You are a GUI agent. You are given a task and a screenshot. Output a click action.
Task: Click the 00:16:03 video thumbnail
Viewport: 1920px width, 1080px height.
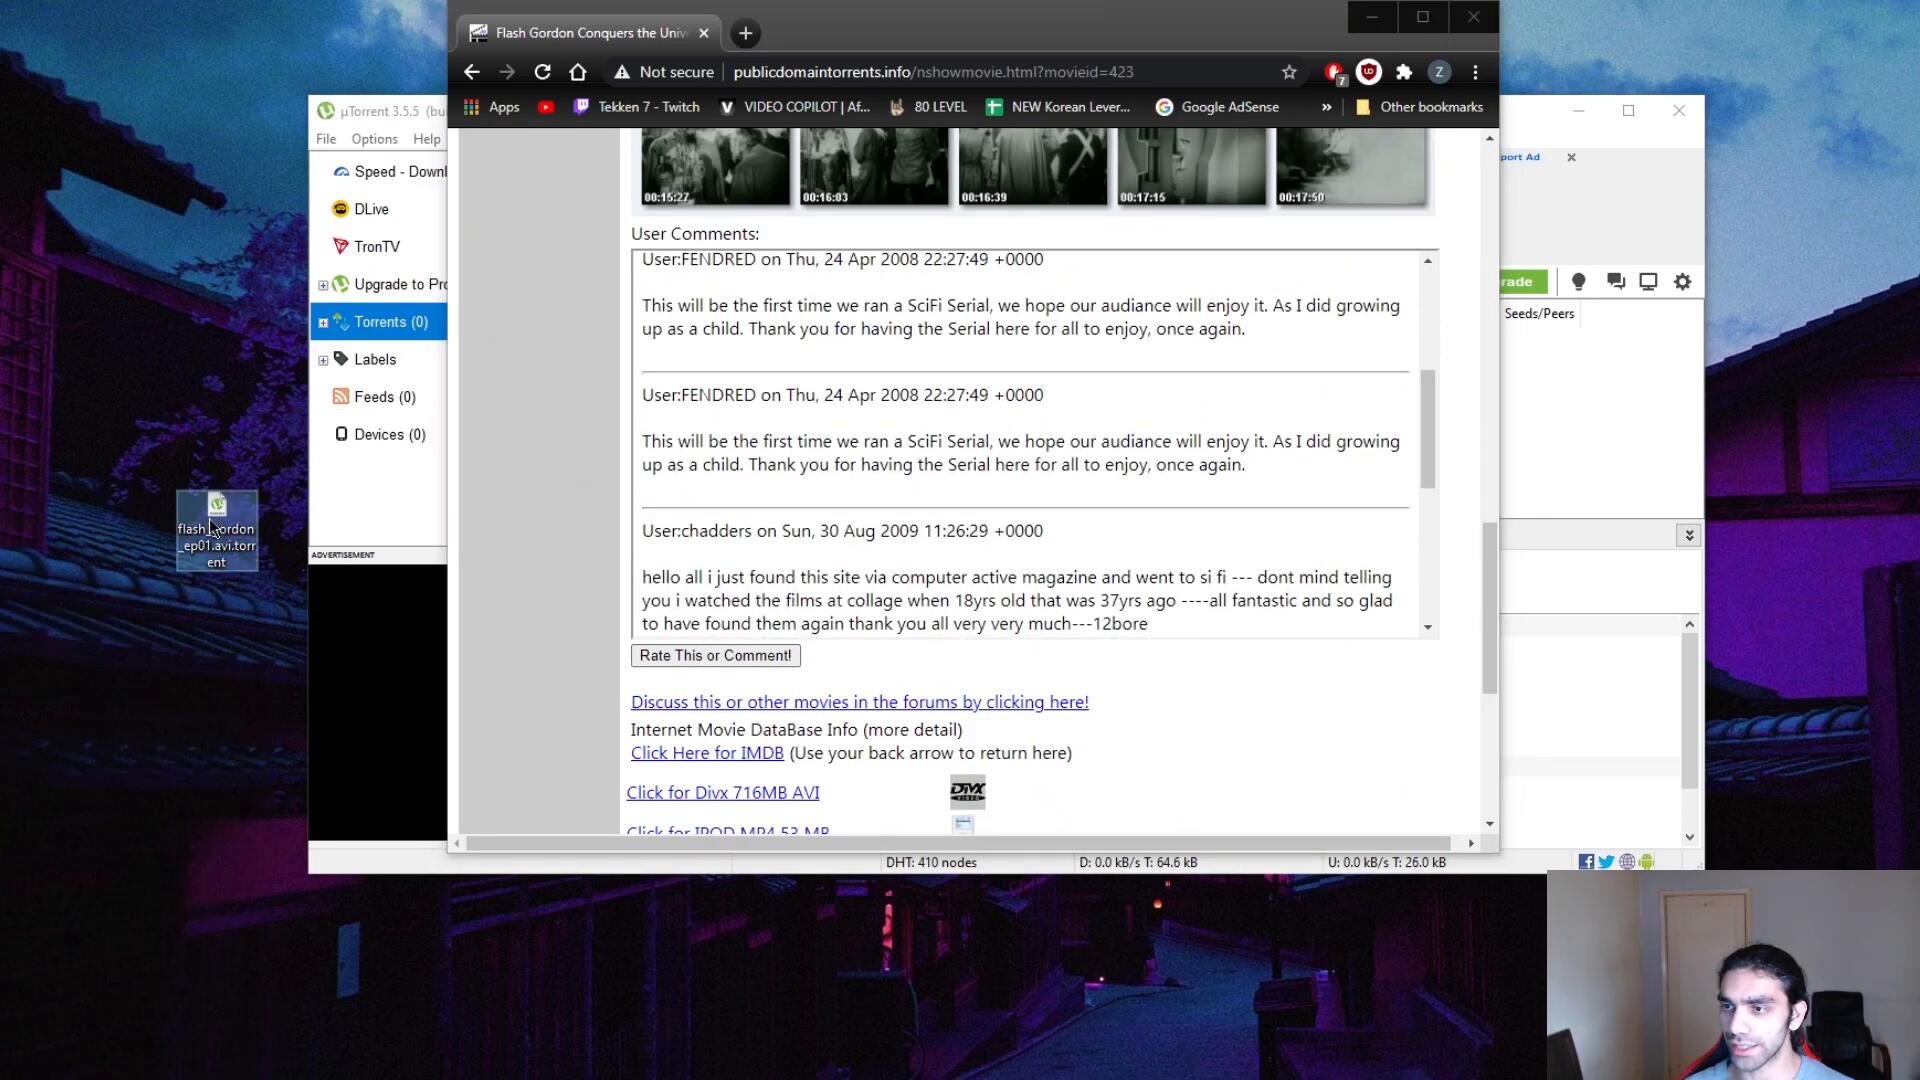(874, 168)
